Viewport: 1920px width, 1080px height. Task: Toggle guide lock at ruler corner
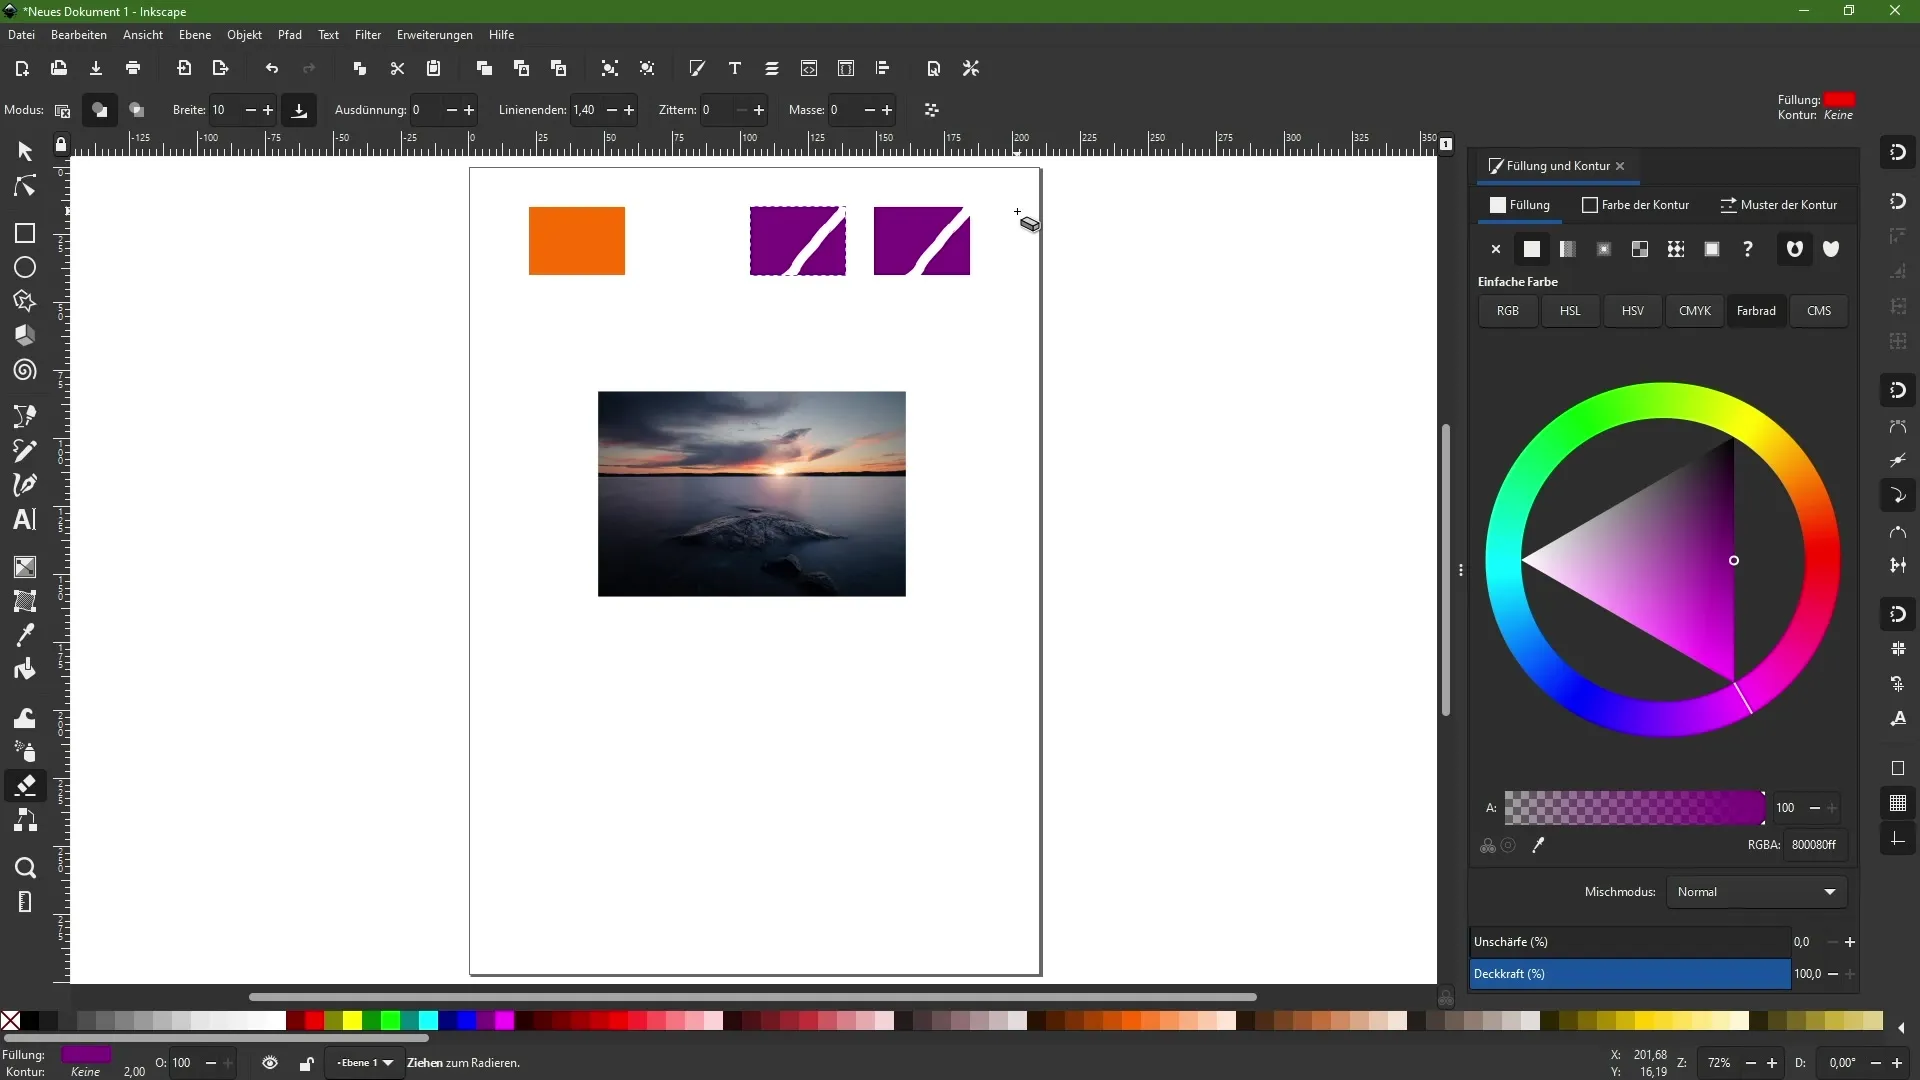[61, 145]
